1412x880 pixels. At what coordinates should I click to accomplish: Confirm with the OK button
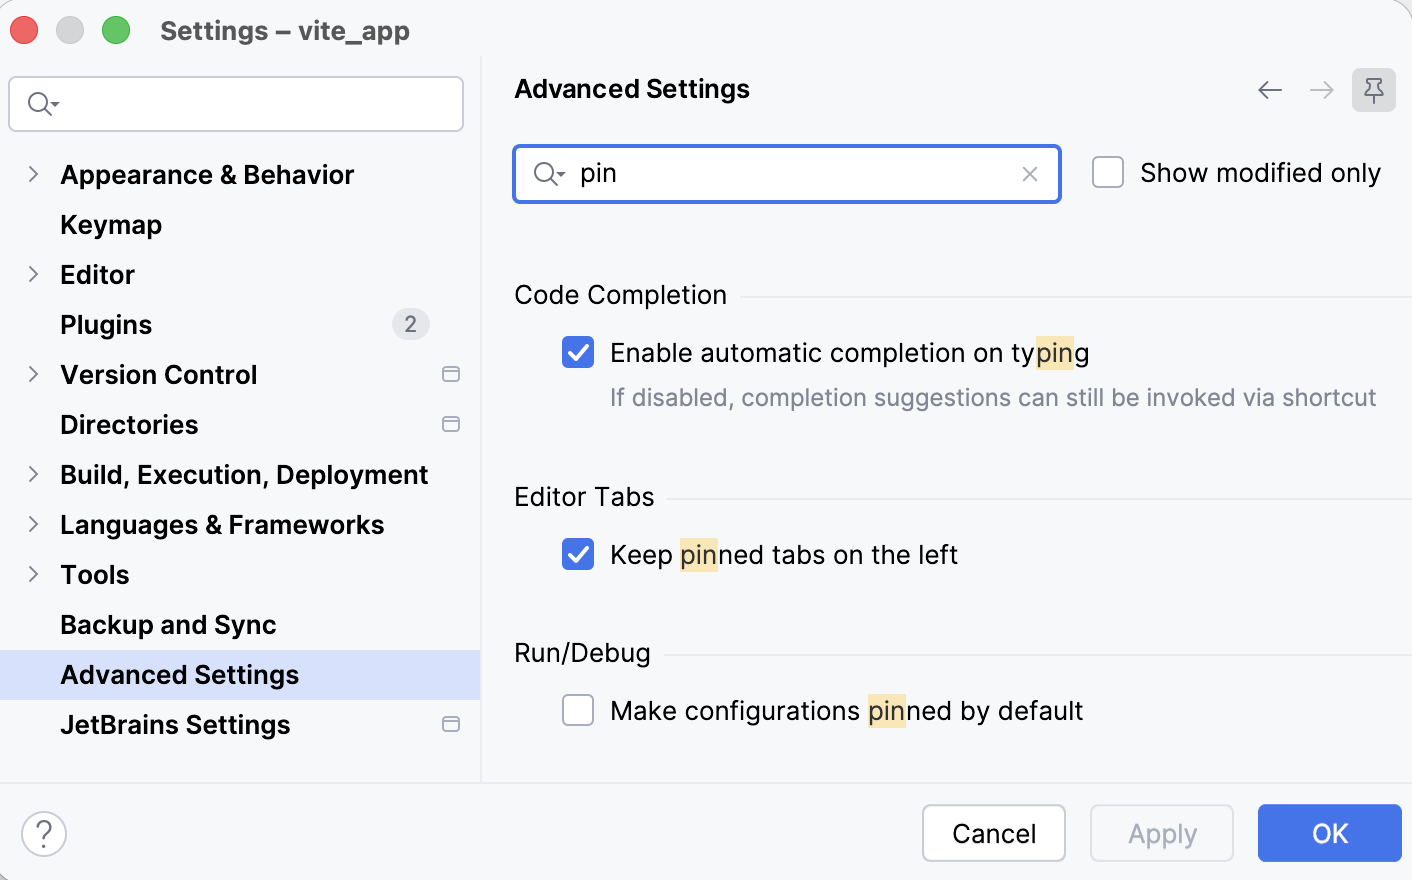1330,833
